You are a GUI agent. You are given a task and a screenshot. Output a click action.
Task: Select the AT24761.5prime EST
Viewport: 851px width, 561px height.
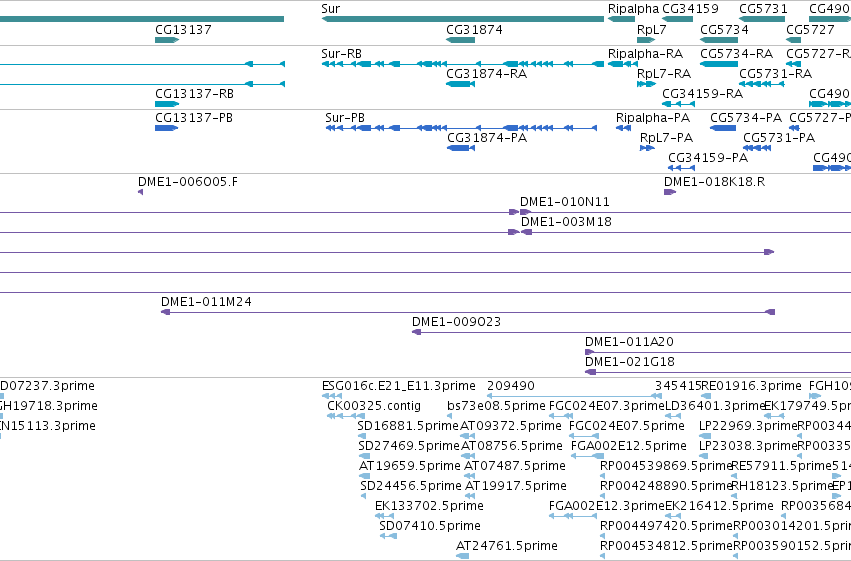pyautogui.click(x=462, y=556)
